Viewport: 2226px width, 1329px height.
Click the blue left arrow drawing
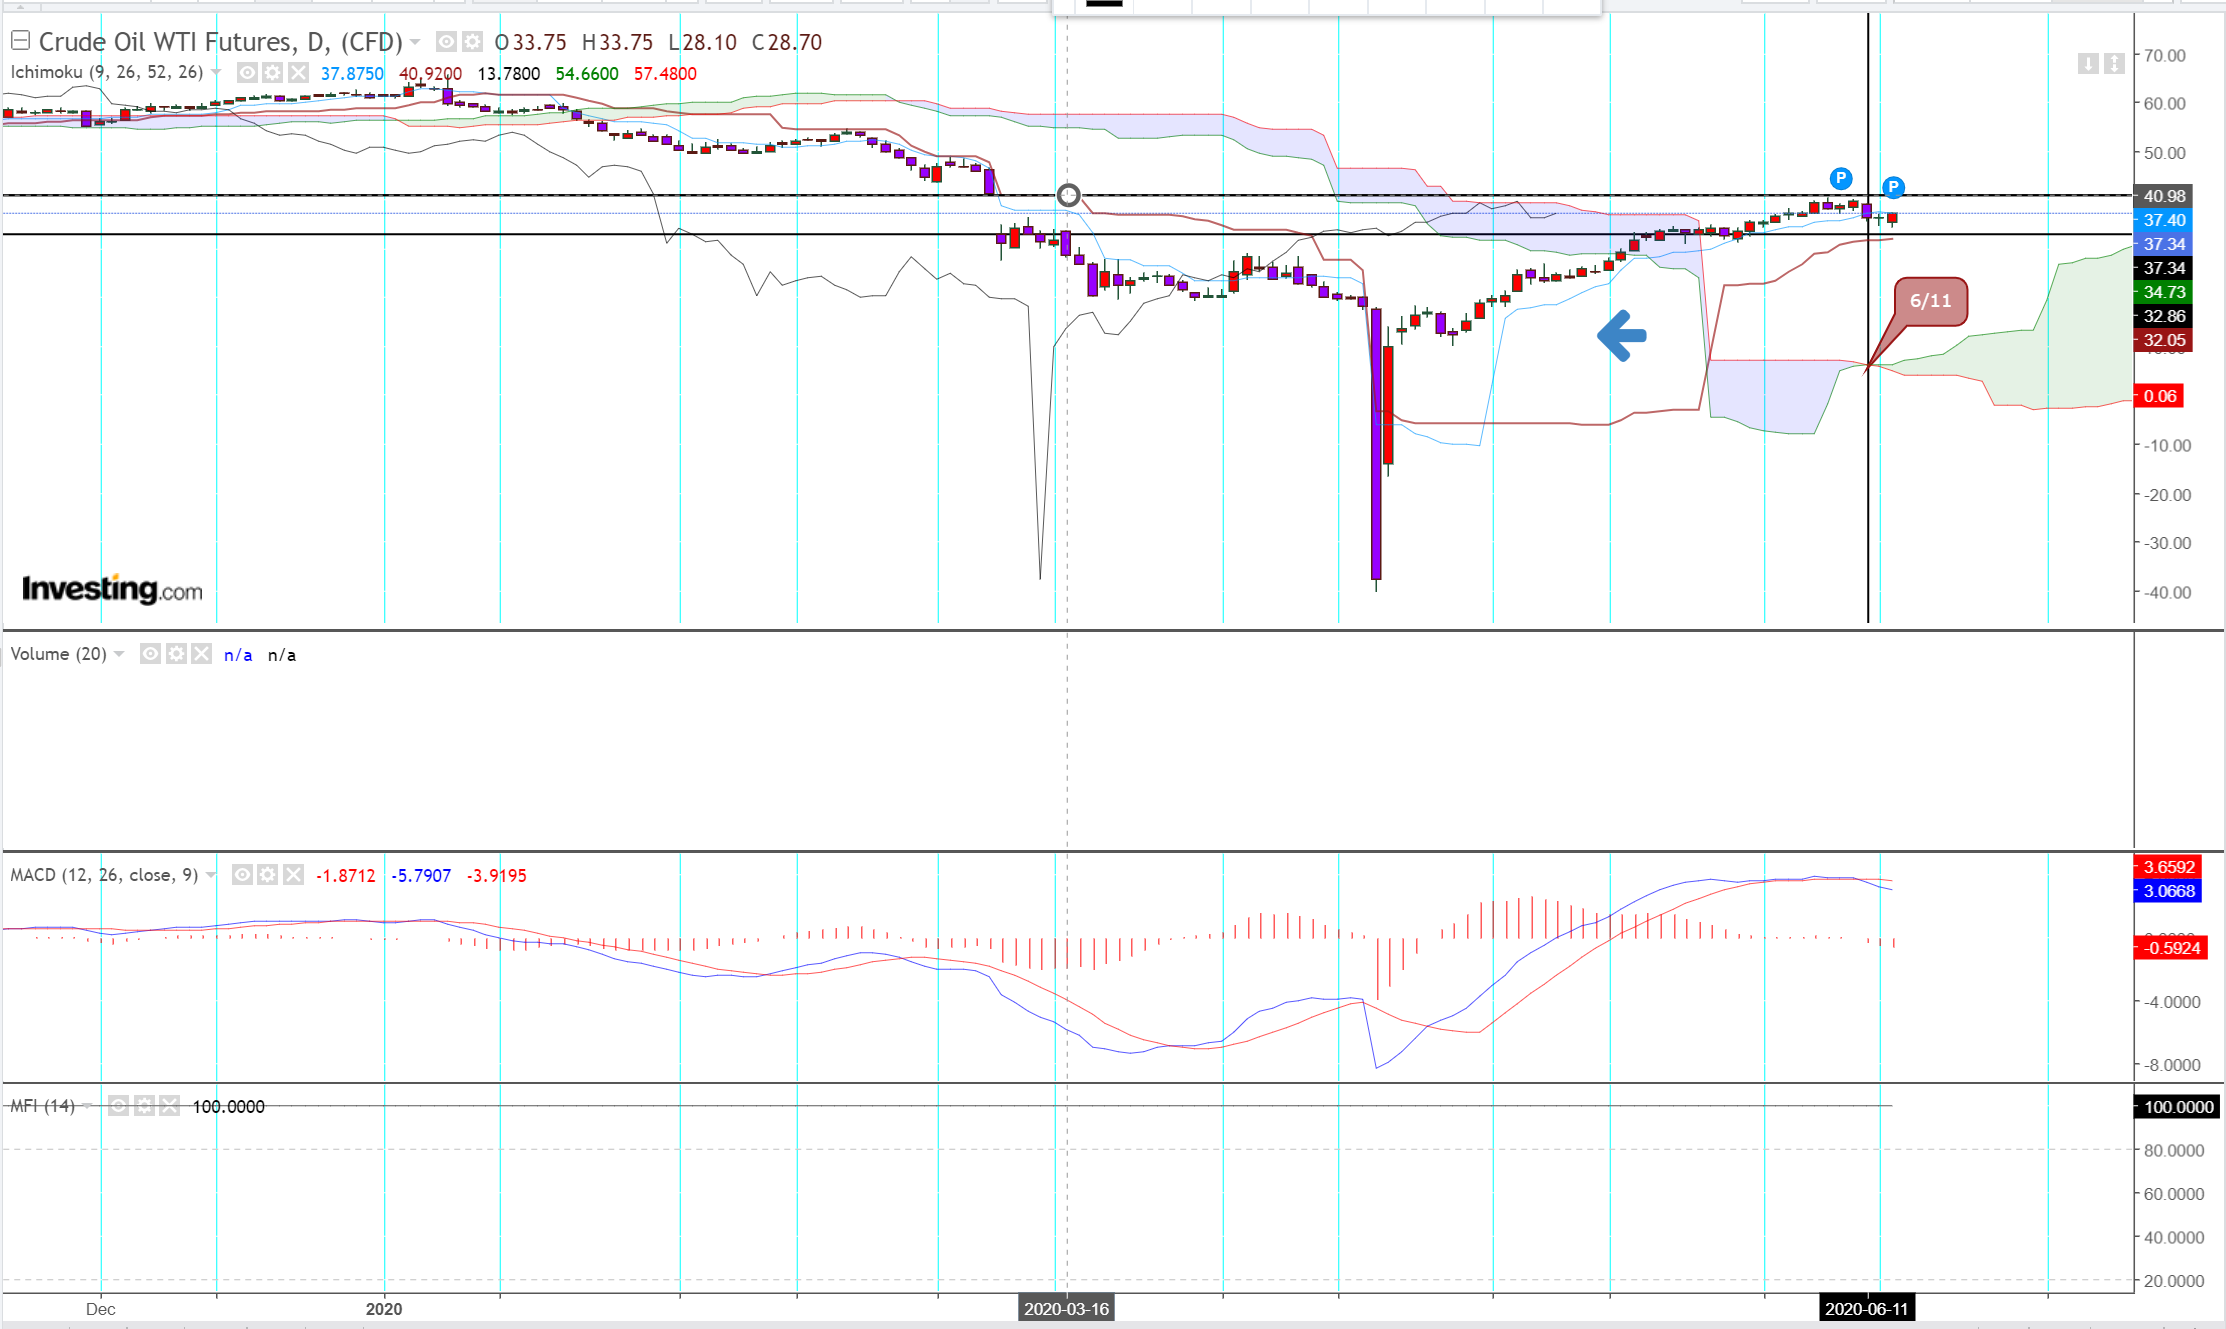(x=1621, y=335)
